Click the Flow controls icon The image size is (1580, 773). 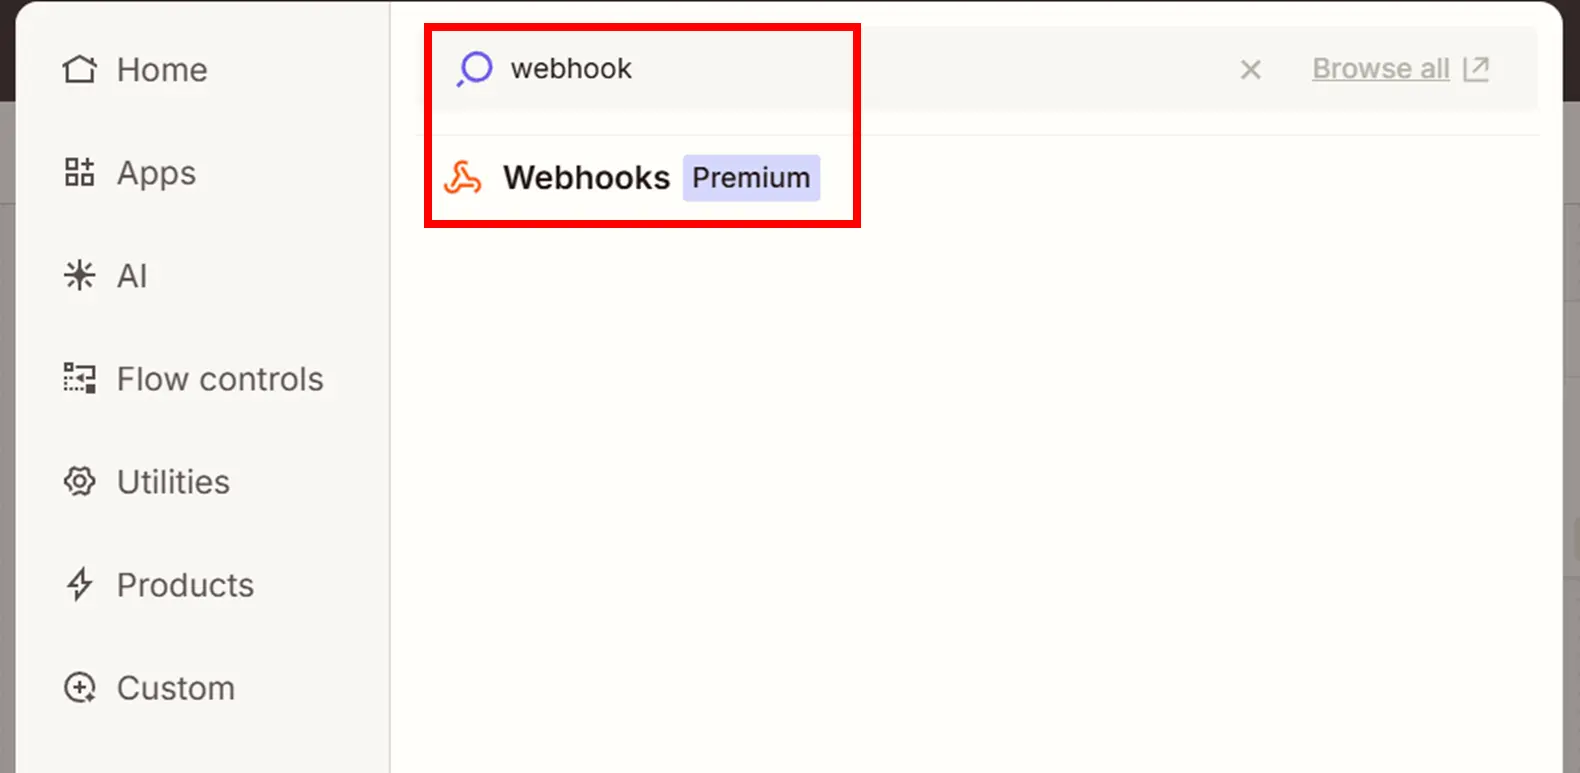point(80,379)
